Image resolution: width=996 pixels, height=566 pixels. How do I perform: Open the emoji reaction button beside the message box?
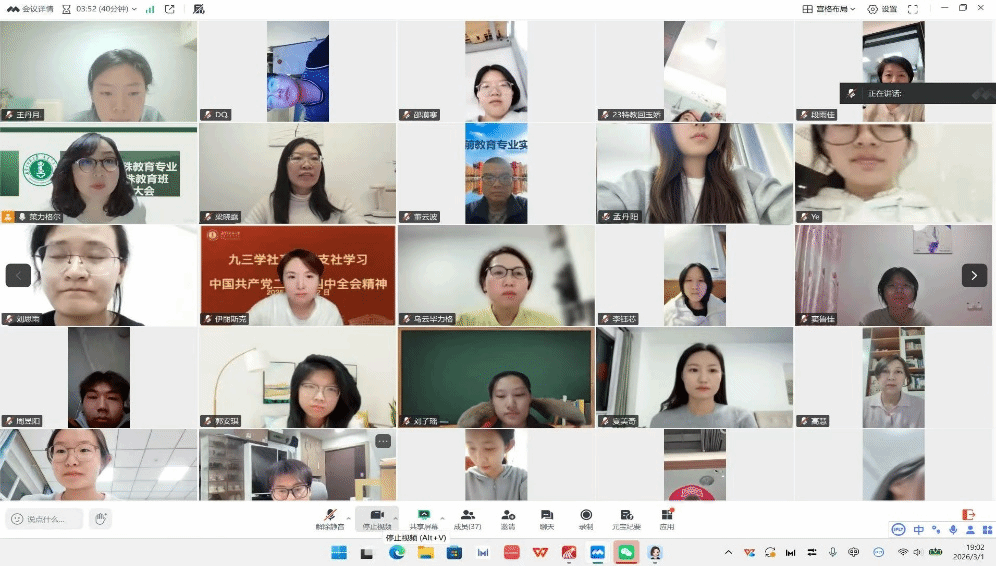pos(99,518)
